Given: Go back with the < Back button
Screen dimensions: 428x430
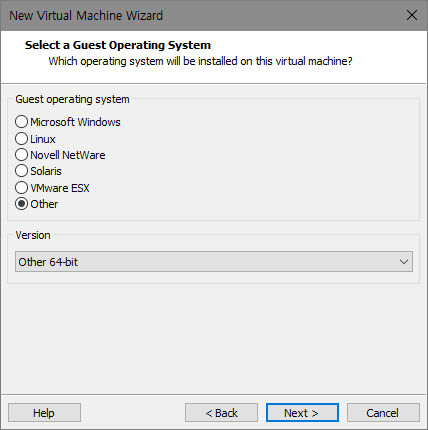Looking at the screenshot, I should pyautogui.click(x=221, y=413).
